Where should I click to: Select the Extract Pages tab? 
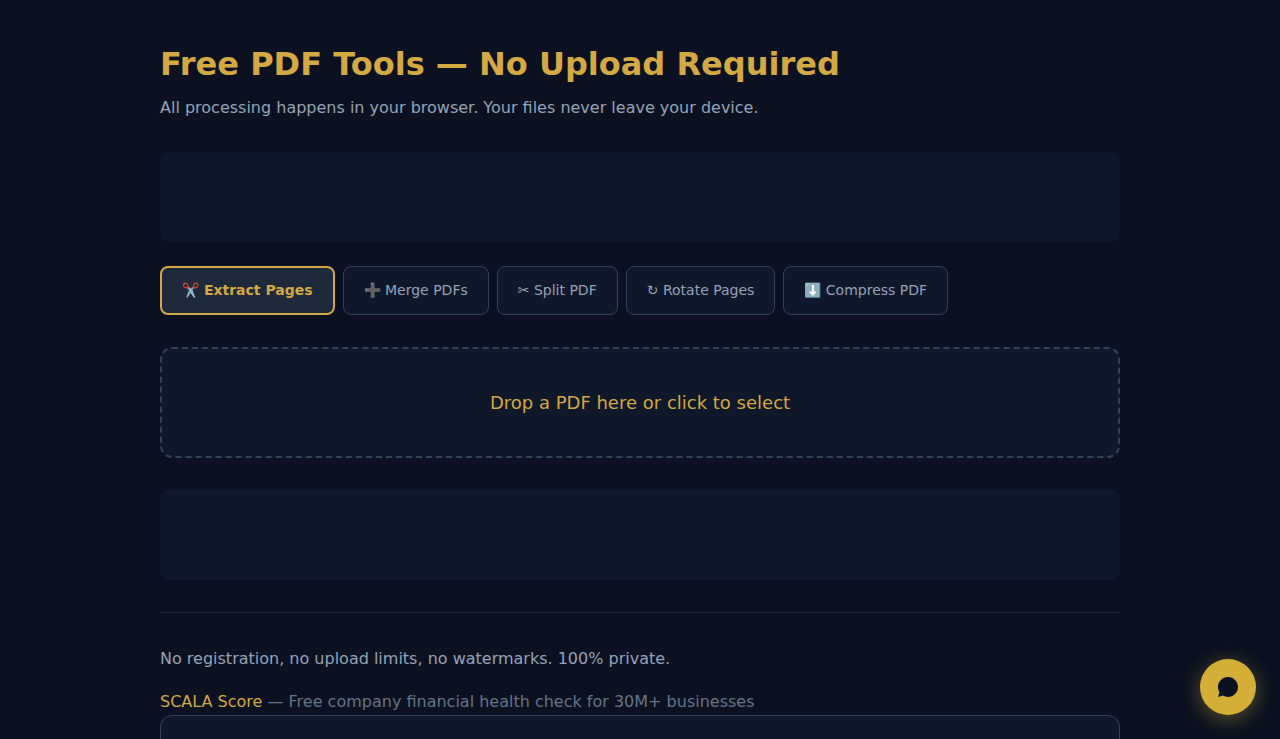click(247, 290)
